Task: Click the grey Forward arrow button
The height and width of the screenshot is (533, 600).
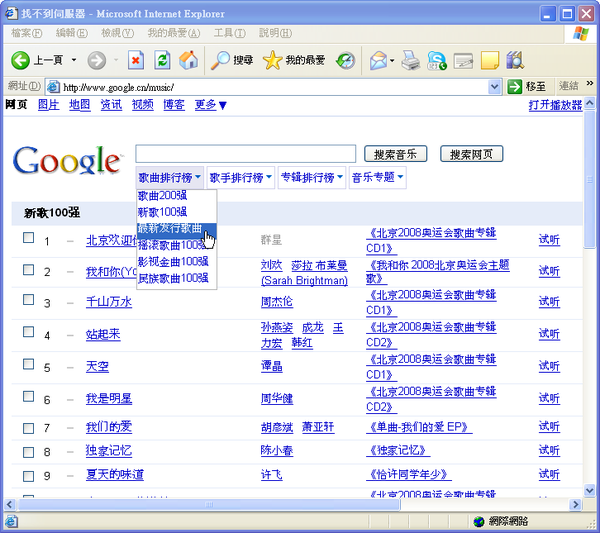Action: (x=96, y=60)
